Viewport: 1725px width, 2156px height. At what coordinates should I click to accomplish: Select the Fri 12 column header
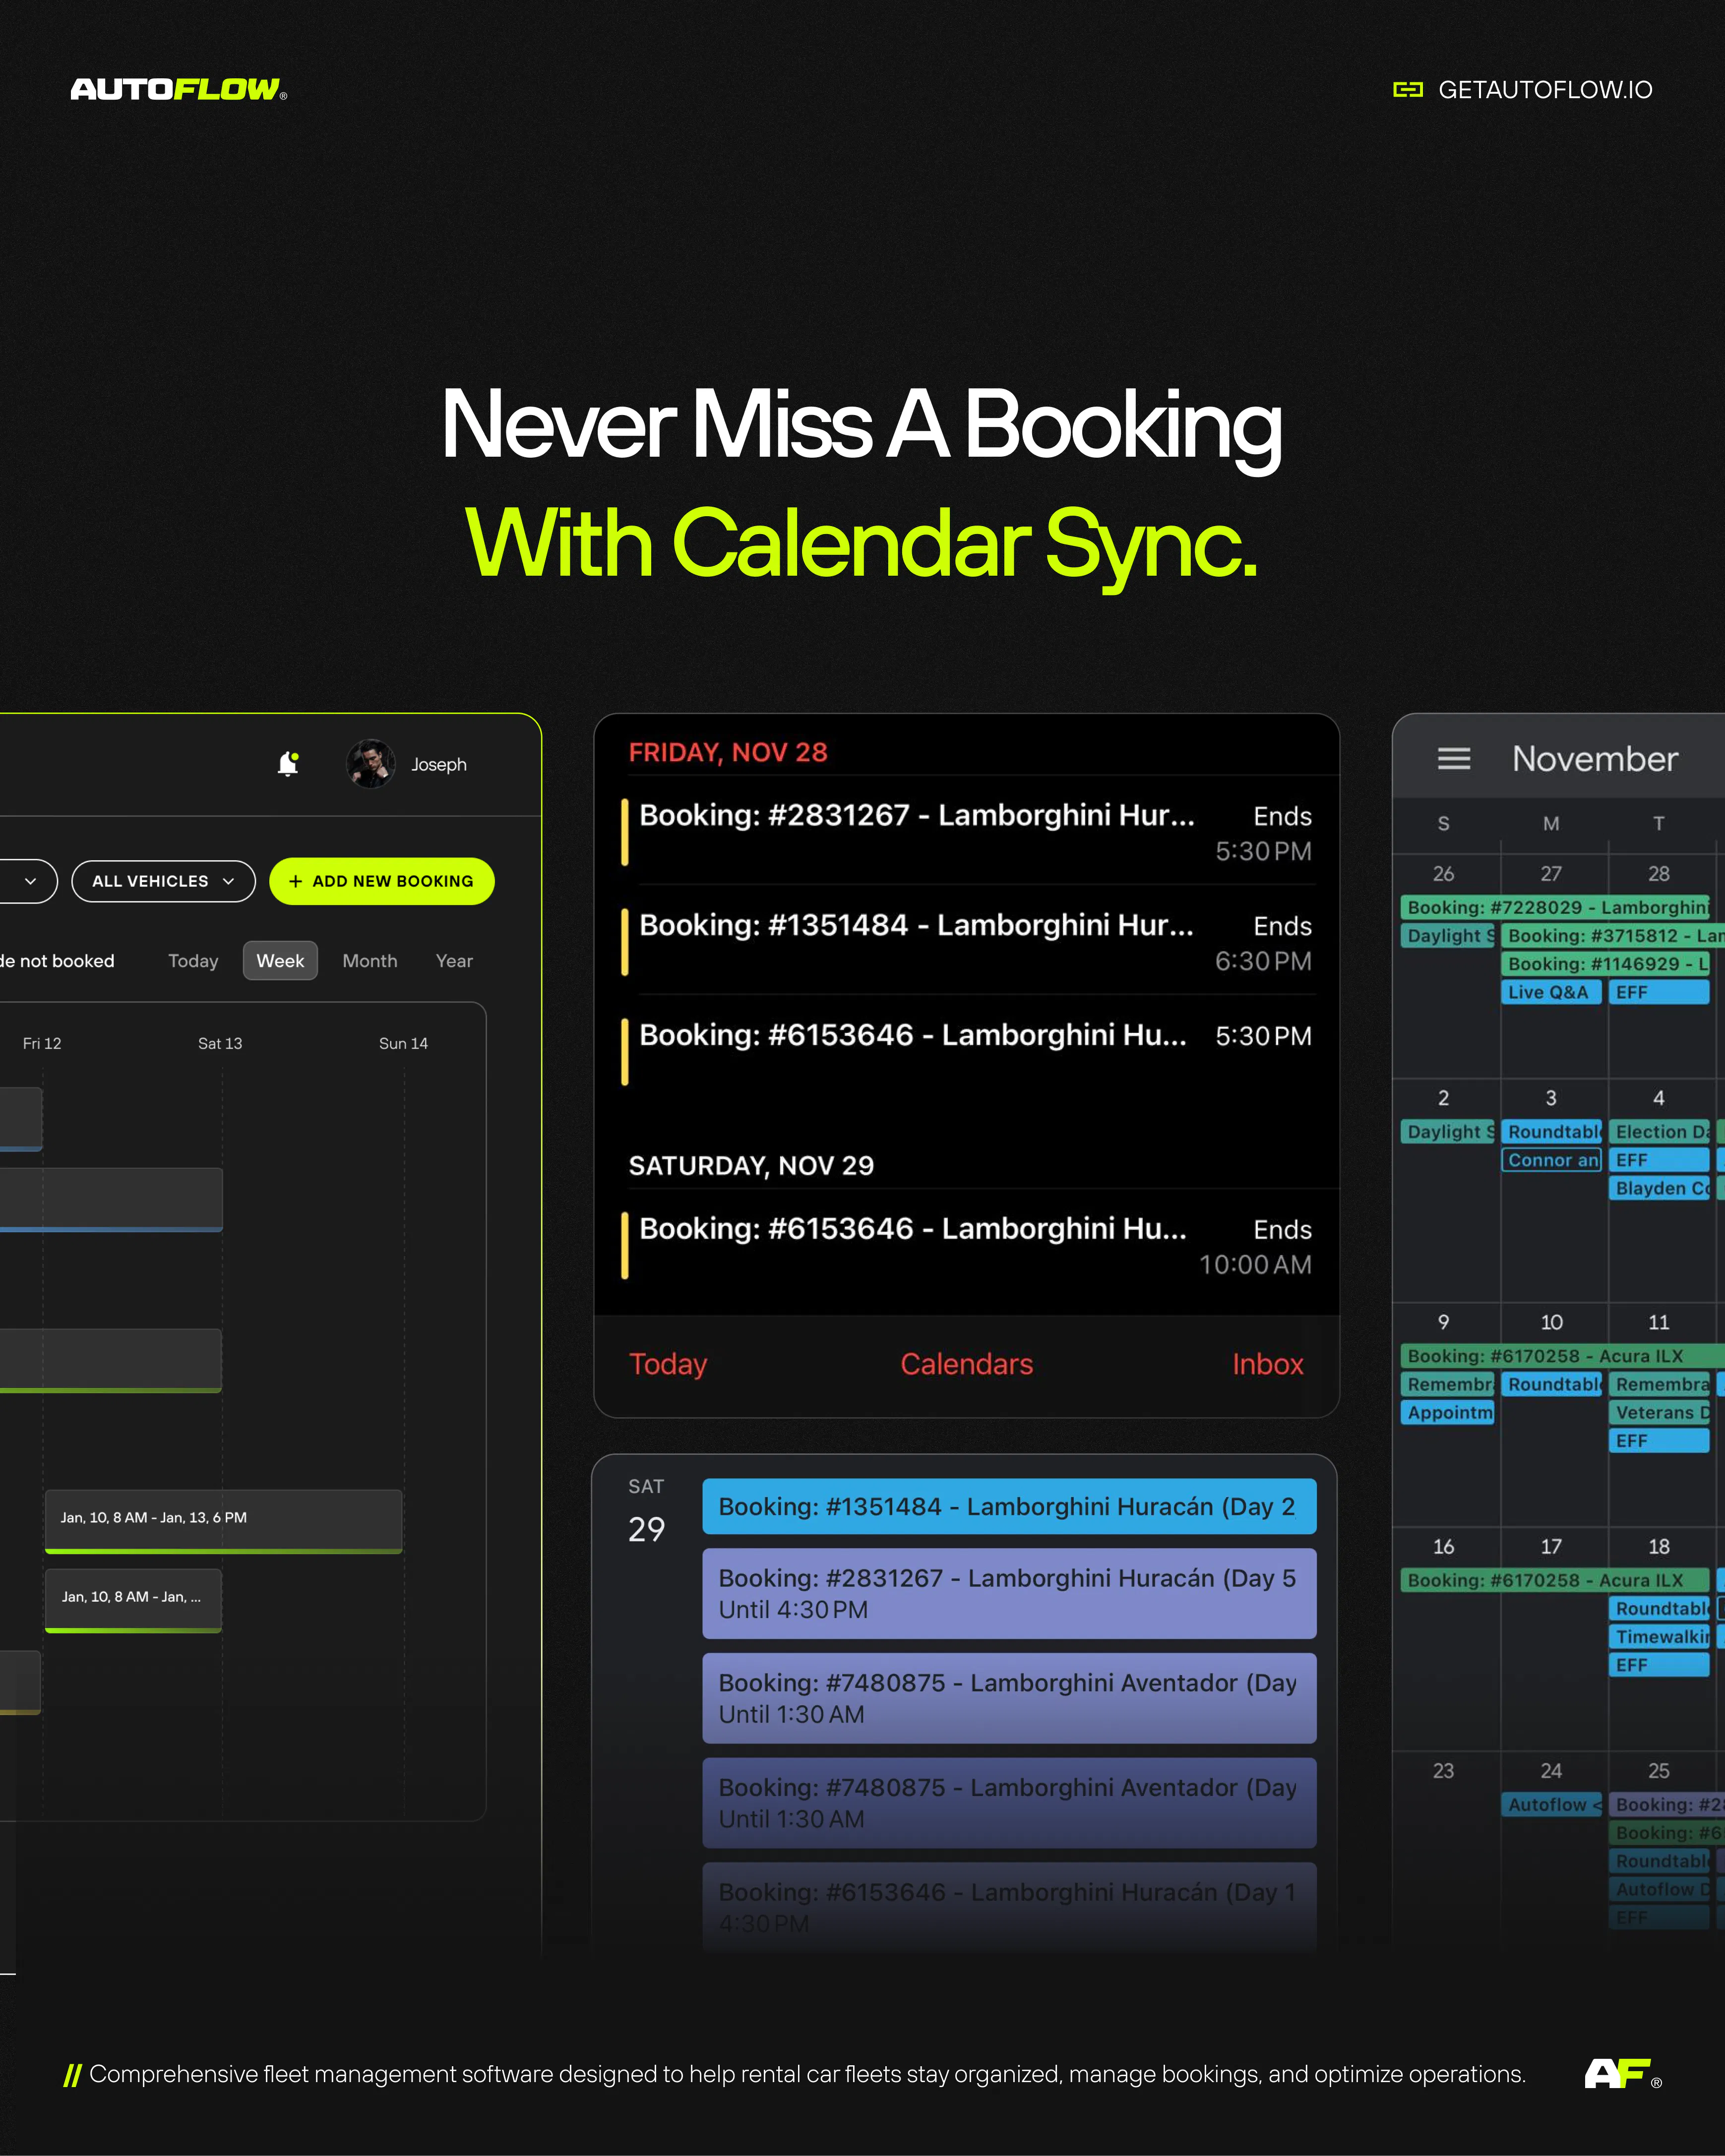tap(42, 1043)
